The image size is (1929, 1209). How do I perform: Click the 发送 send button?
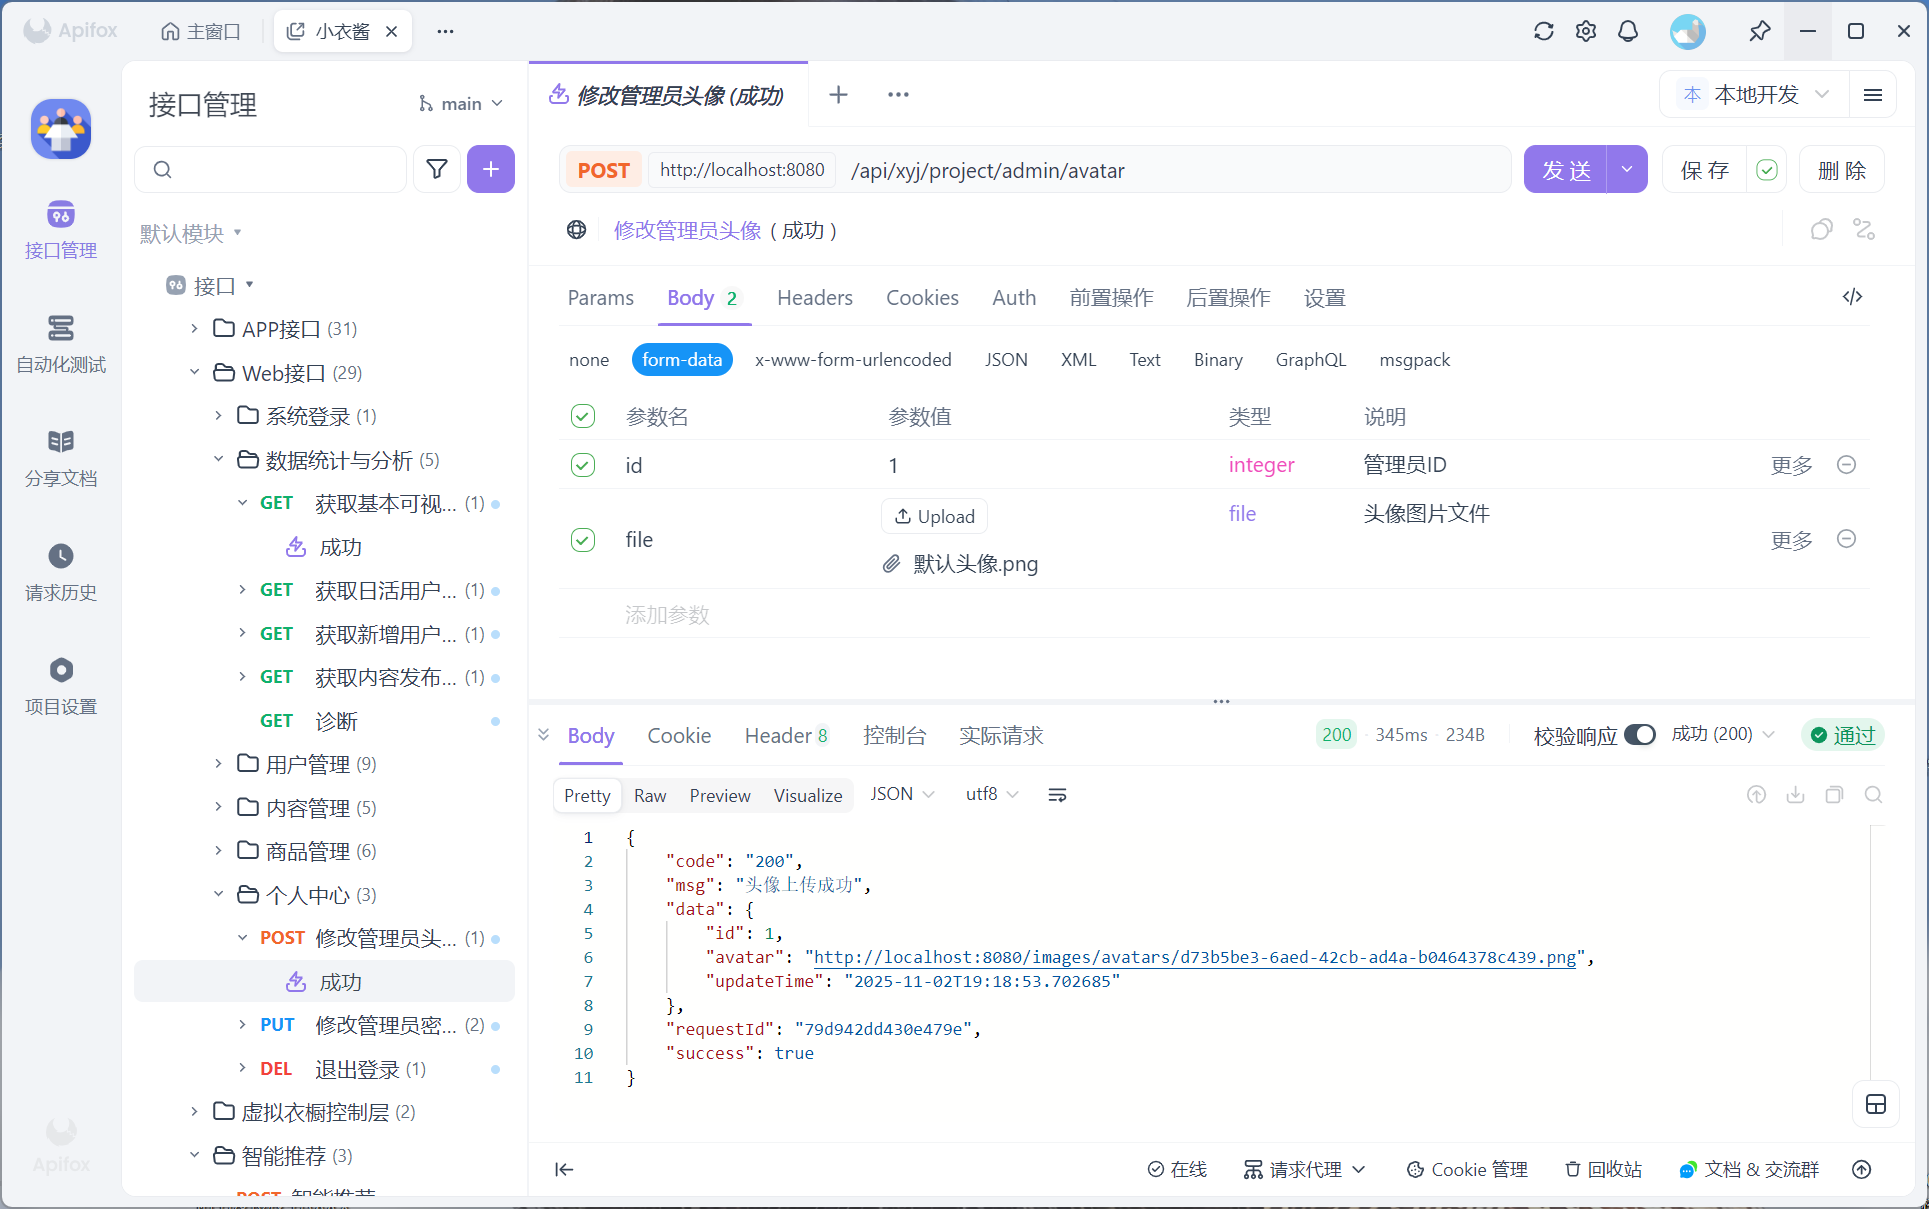(x=1565, y=170)
